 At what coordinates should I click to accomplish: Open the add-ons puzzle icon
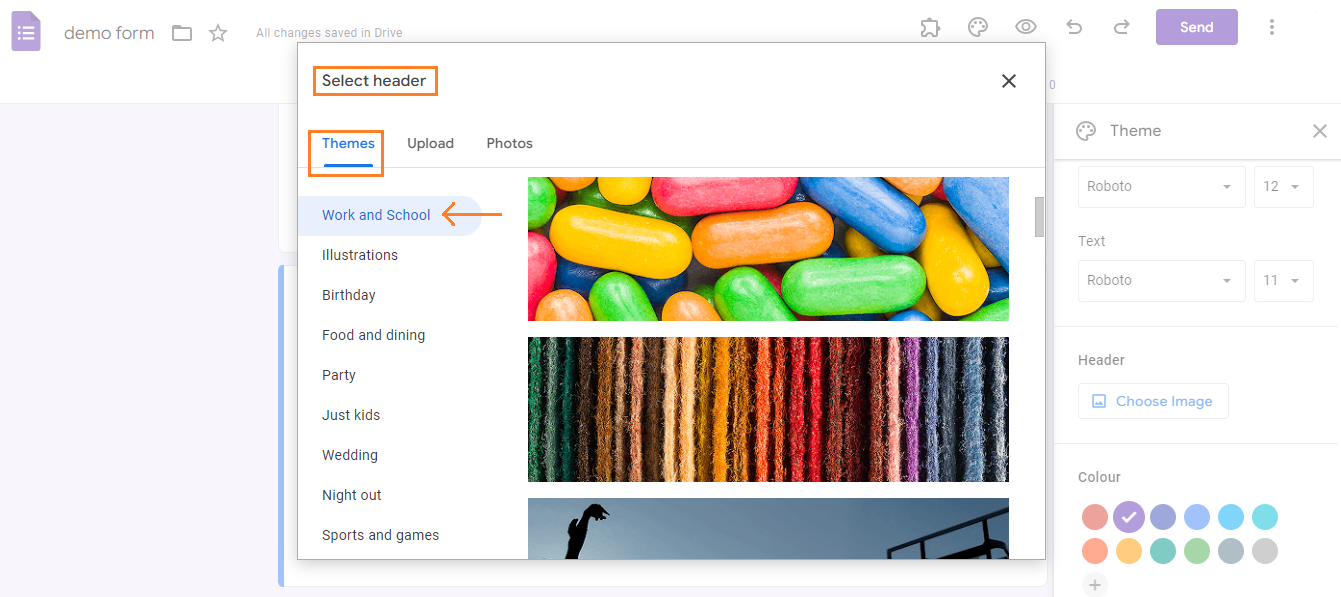click(930, 27)
